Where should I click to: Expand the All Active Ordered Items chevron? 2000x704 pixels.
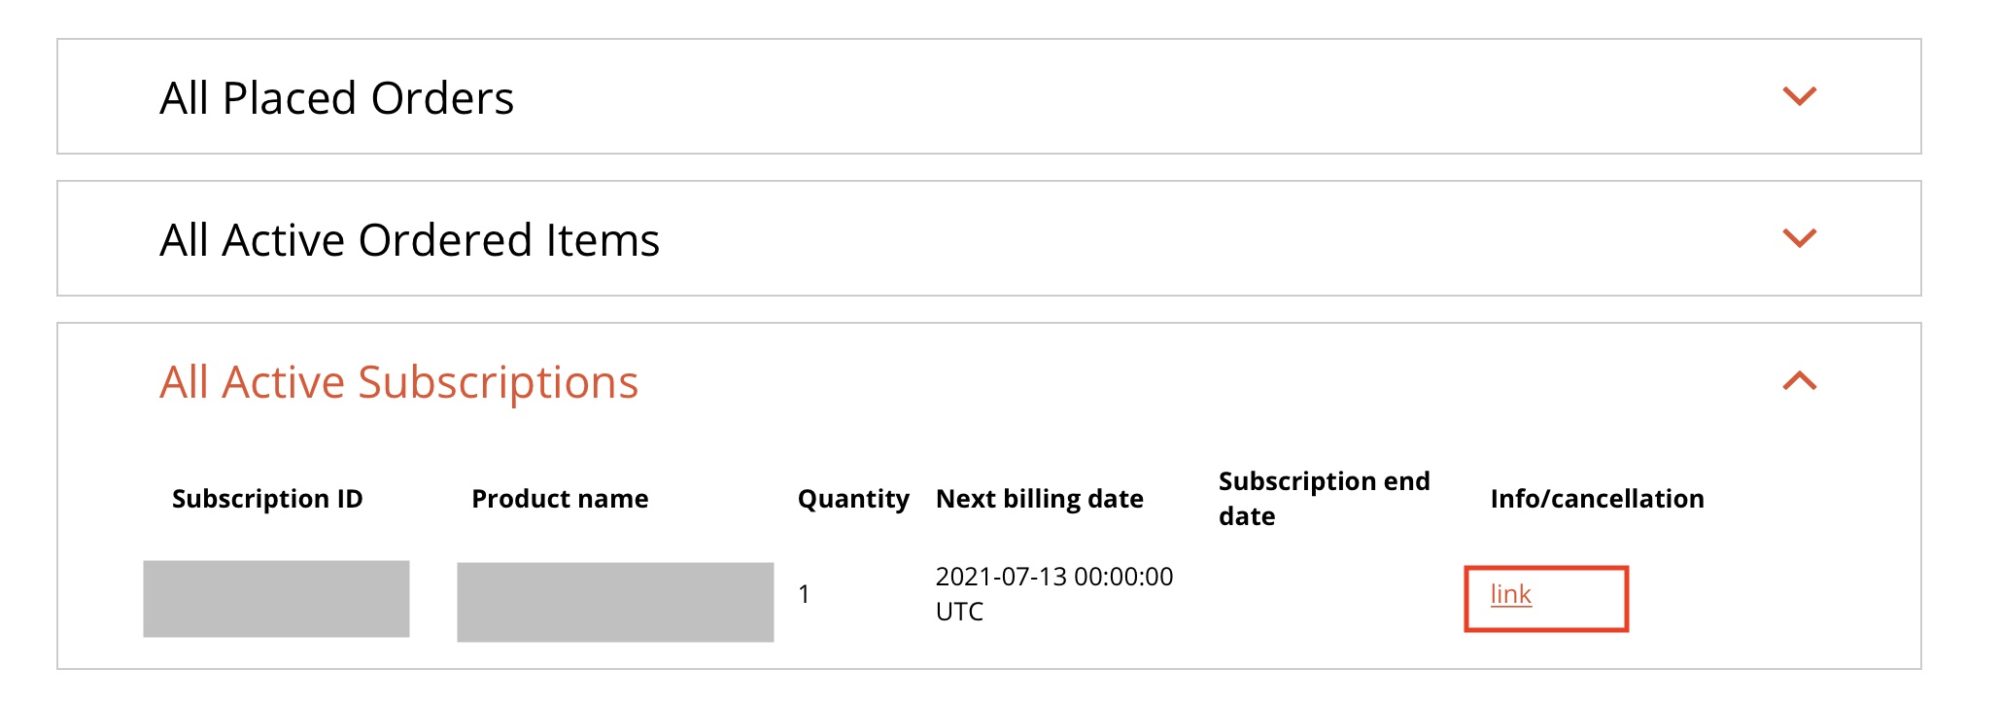1799,238
